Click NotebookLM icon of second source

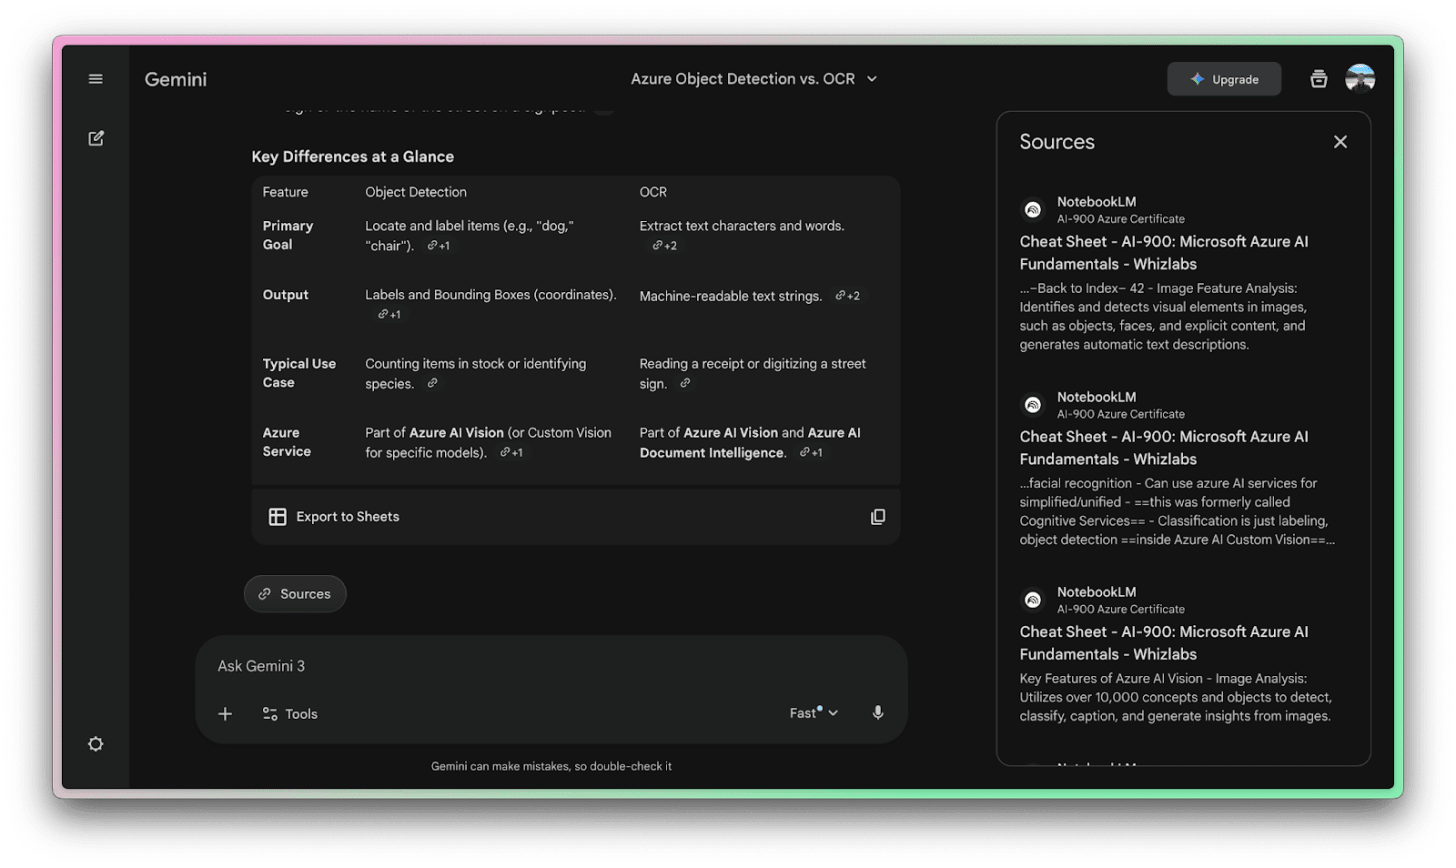(x=1033, y=405)
